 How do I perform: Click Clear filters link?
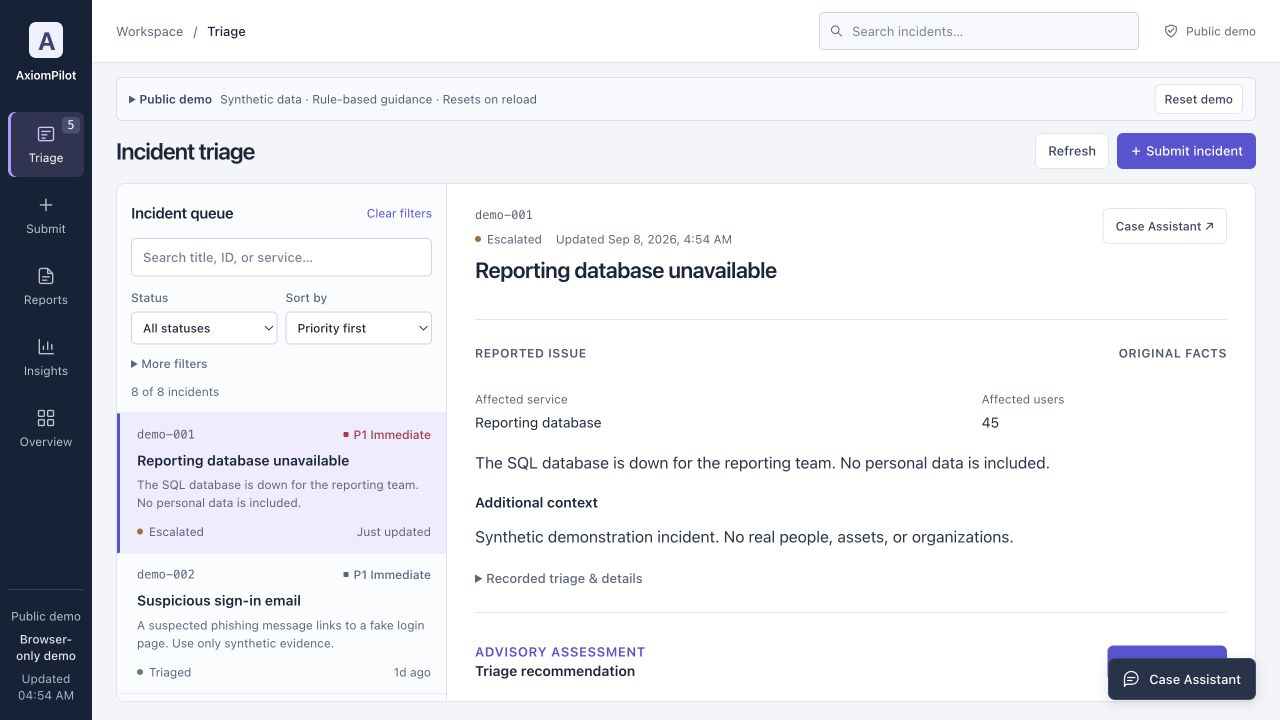(399, 213)
